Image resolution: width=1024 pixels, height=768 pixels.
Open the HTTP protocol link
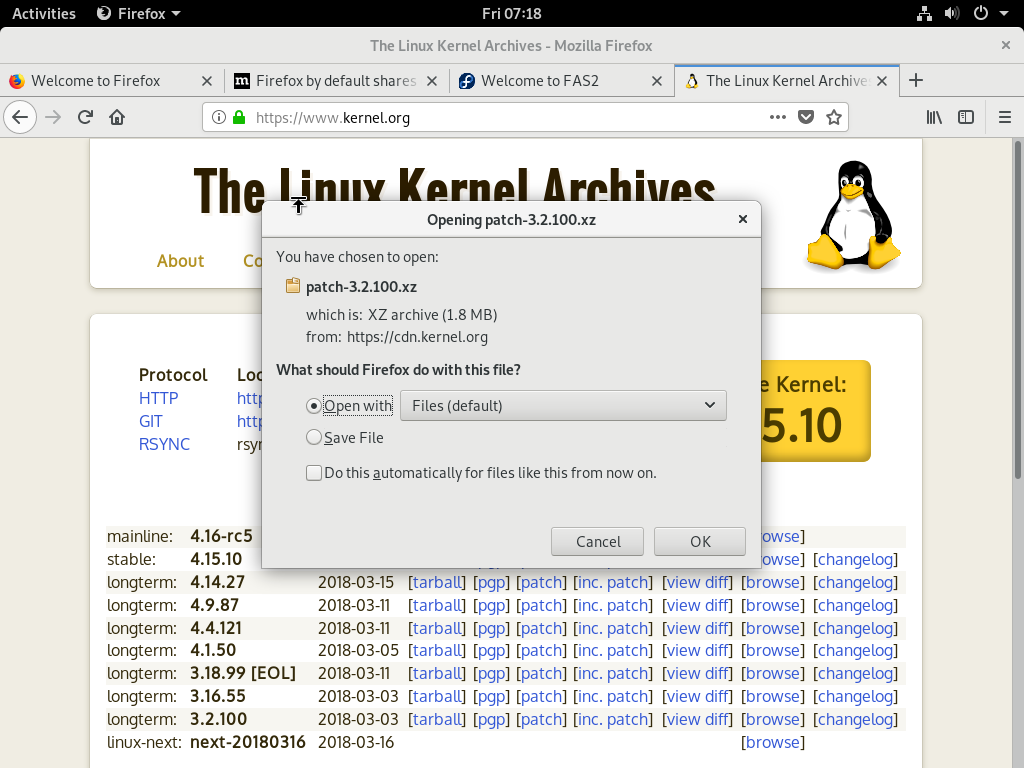coord(158,398)
